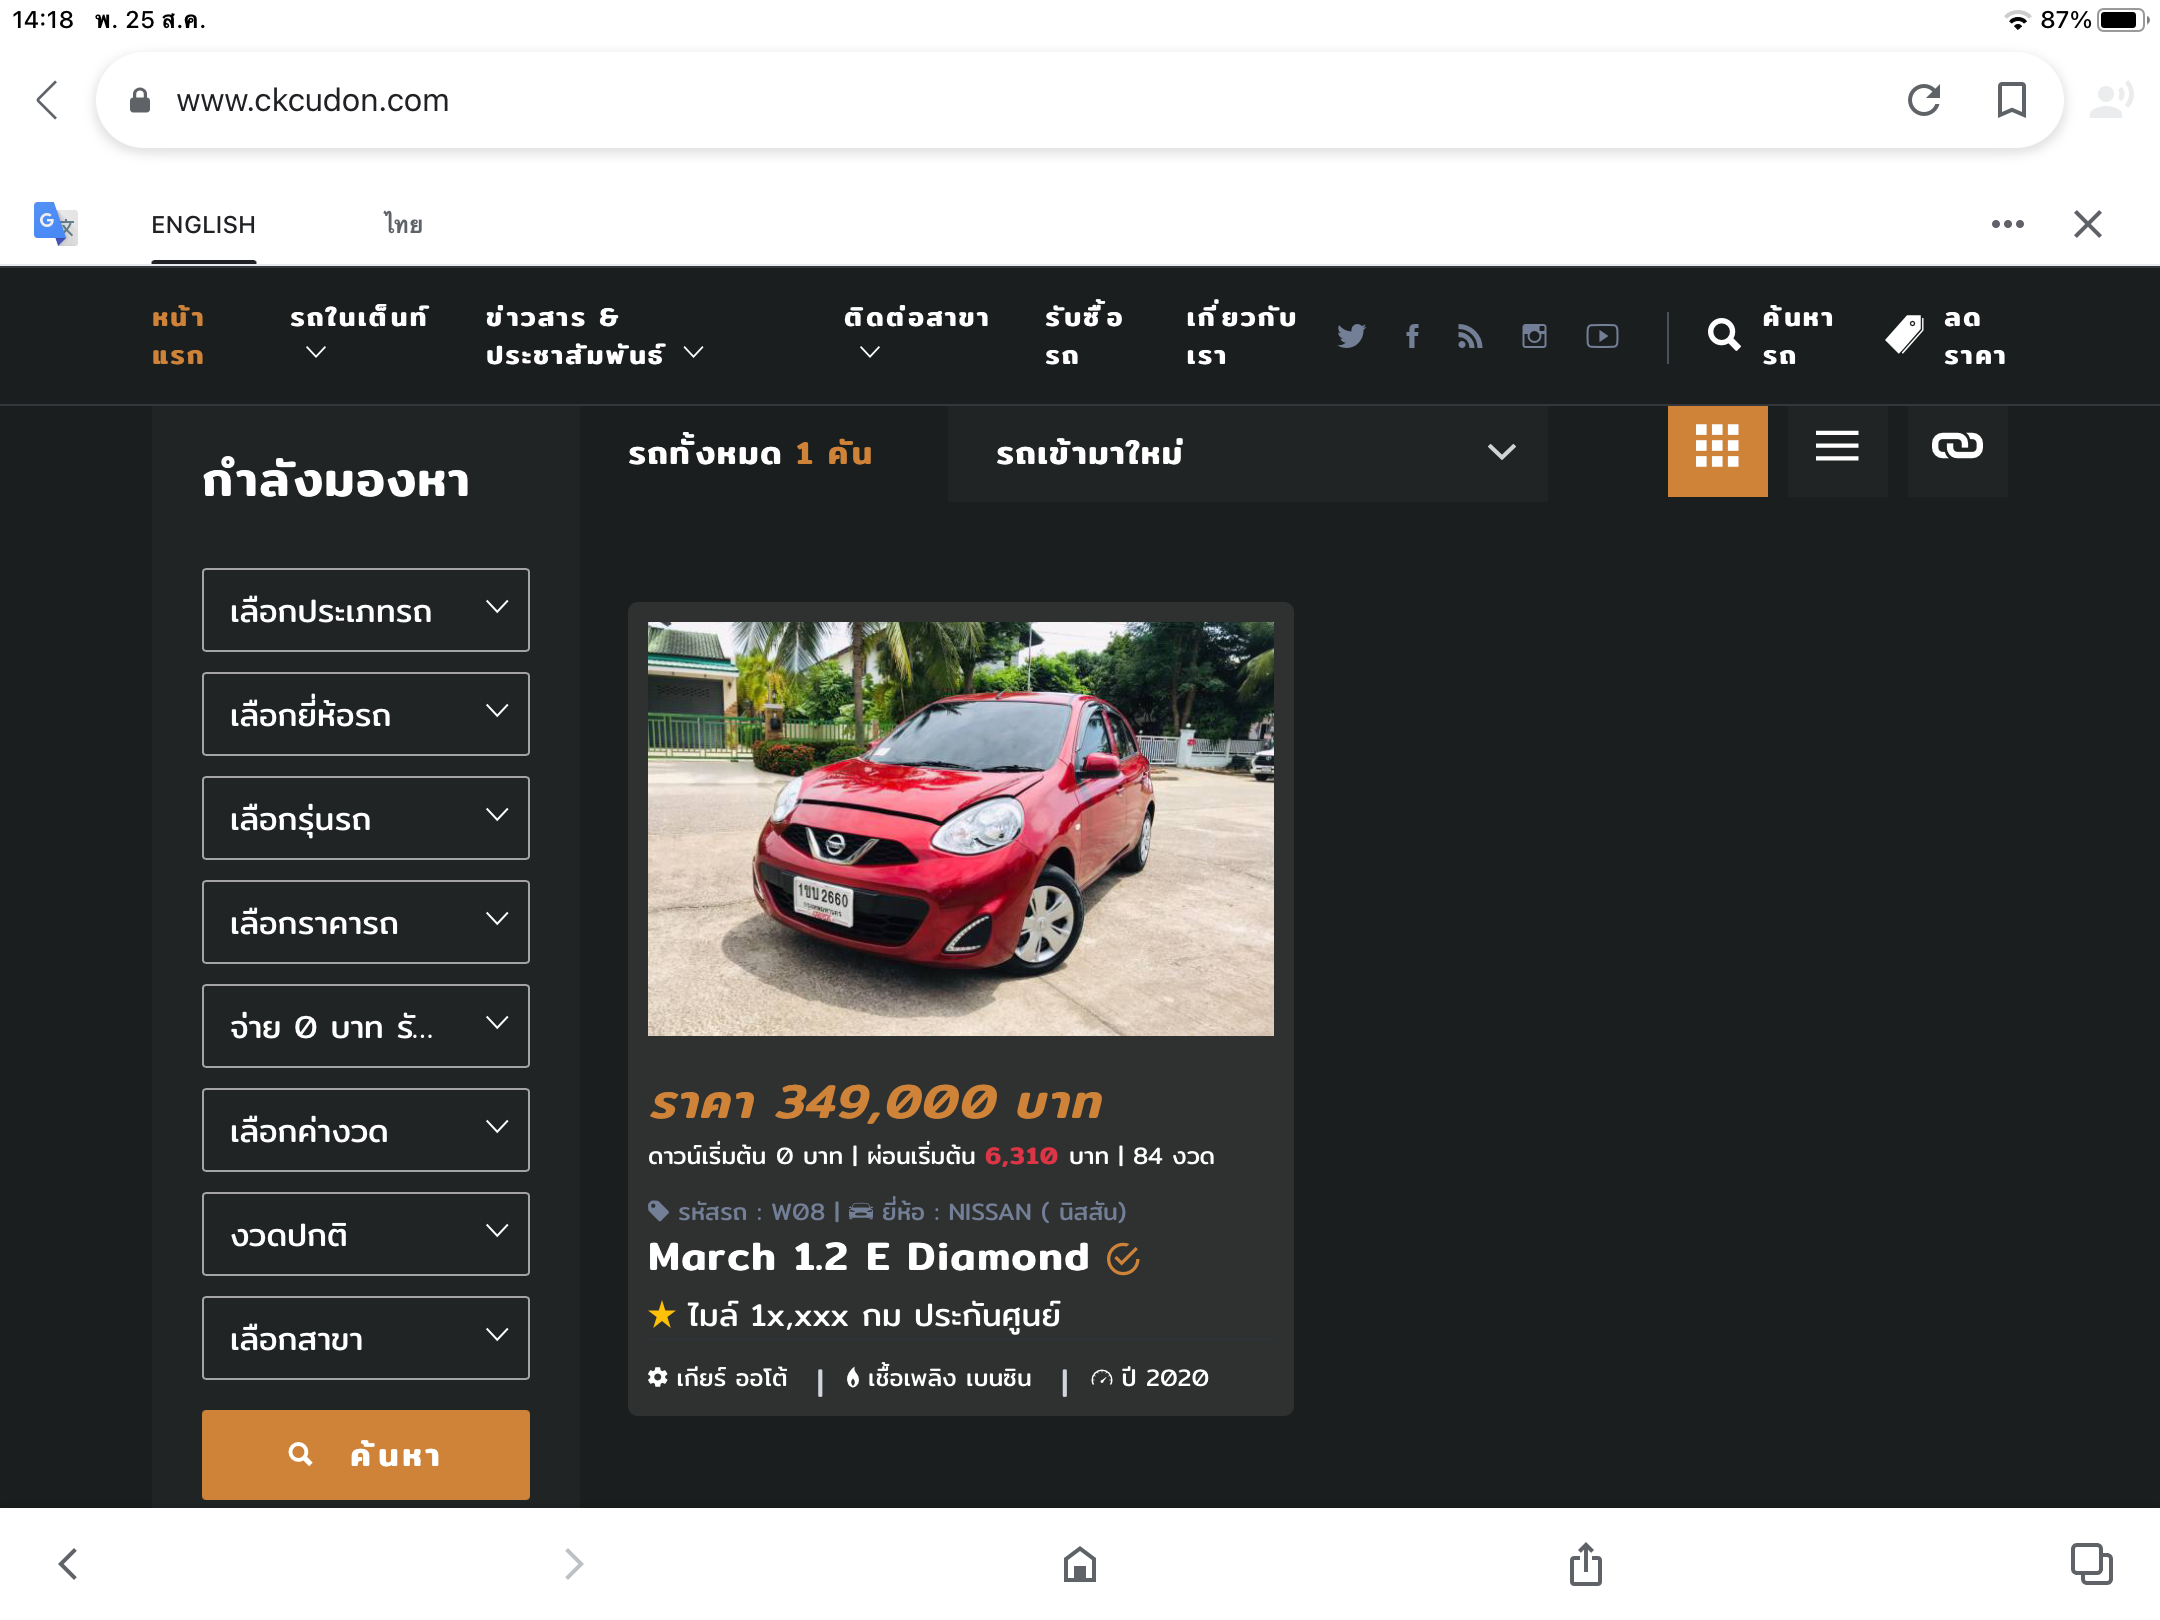Open the car price selection dropdown
Viewport: 2160px width, 1620px height.
pos(366,922)
